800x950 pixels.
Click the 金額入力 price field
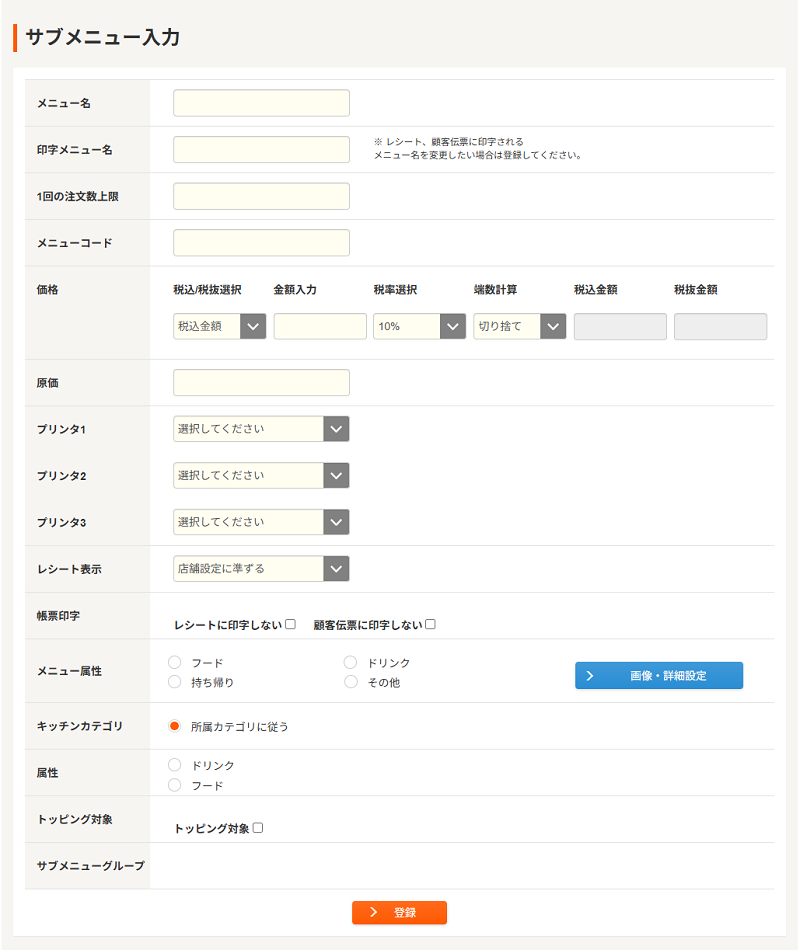pyautogui.click(x=320, y=327)
